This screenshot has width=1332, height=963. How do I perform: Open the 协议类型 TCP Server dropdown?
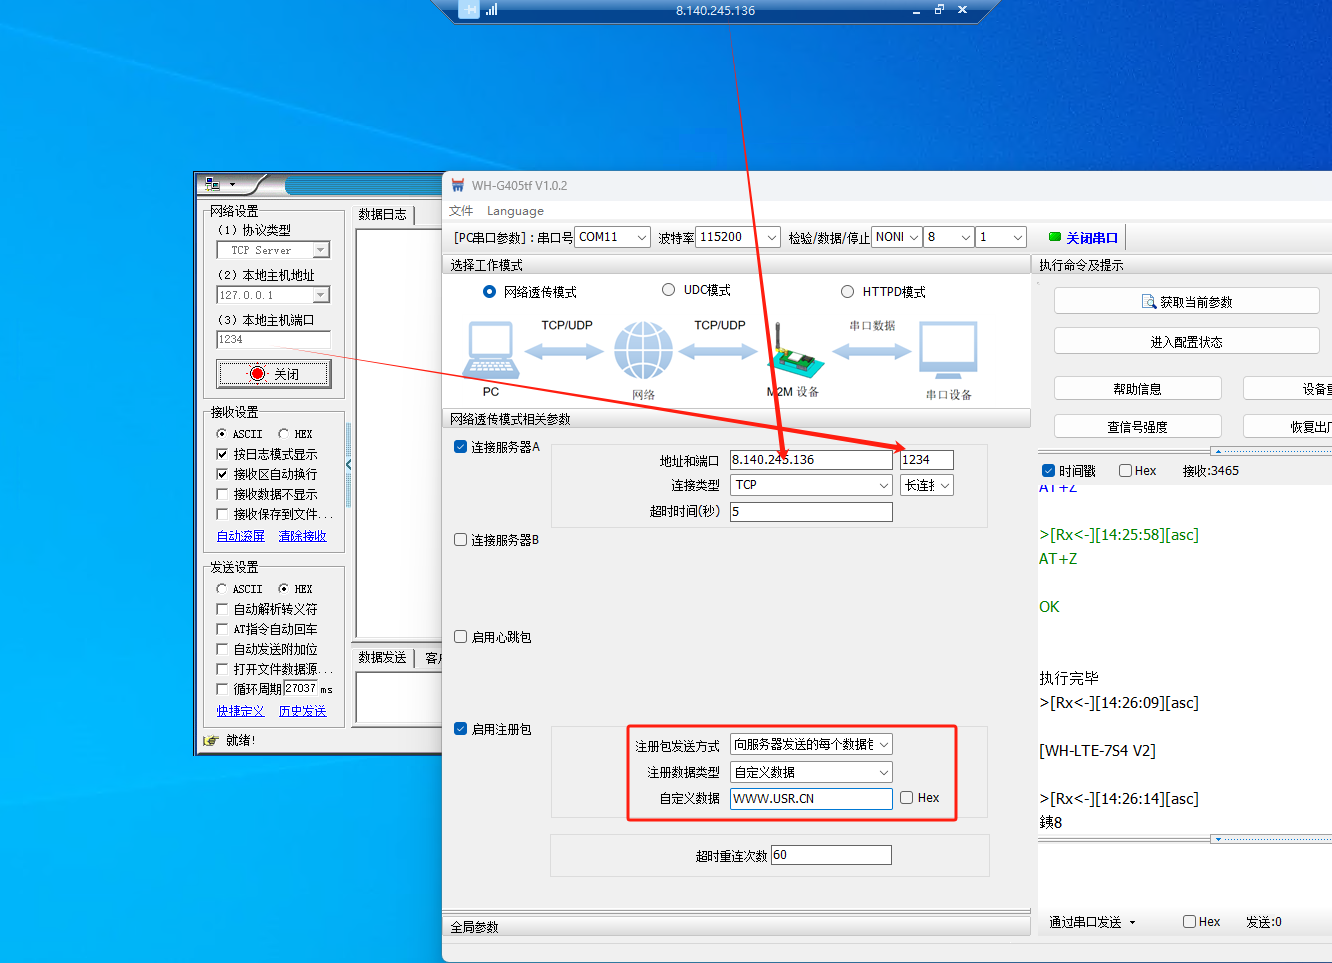(273, 250)
